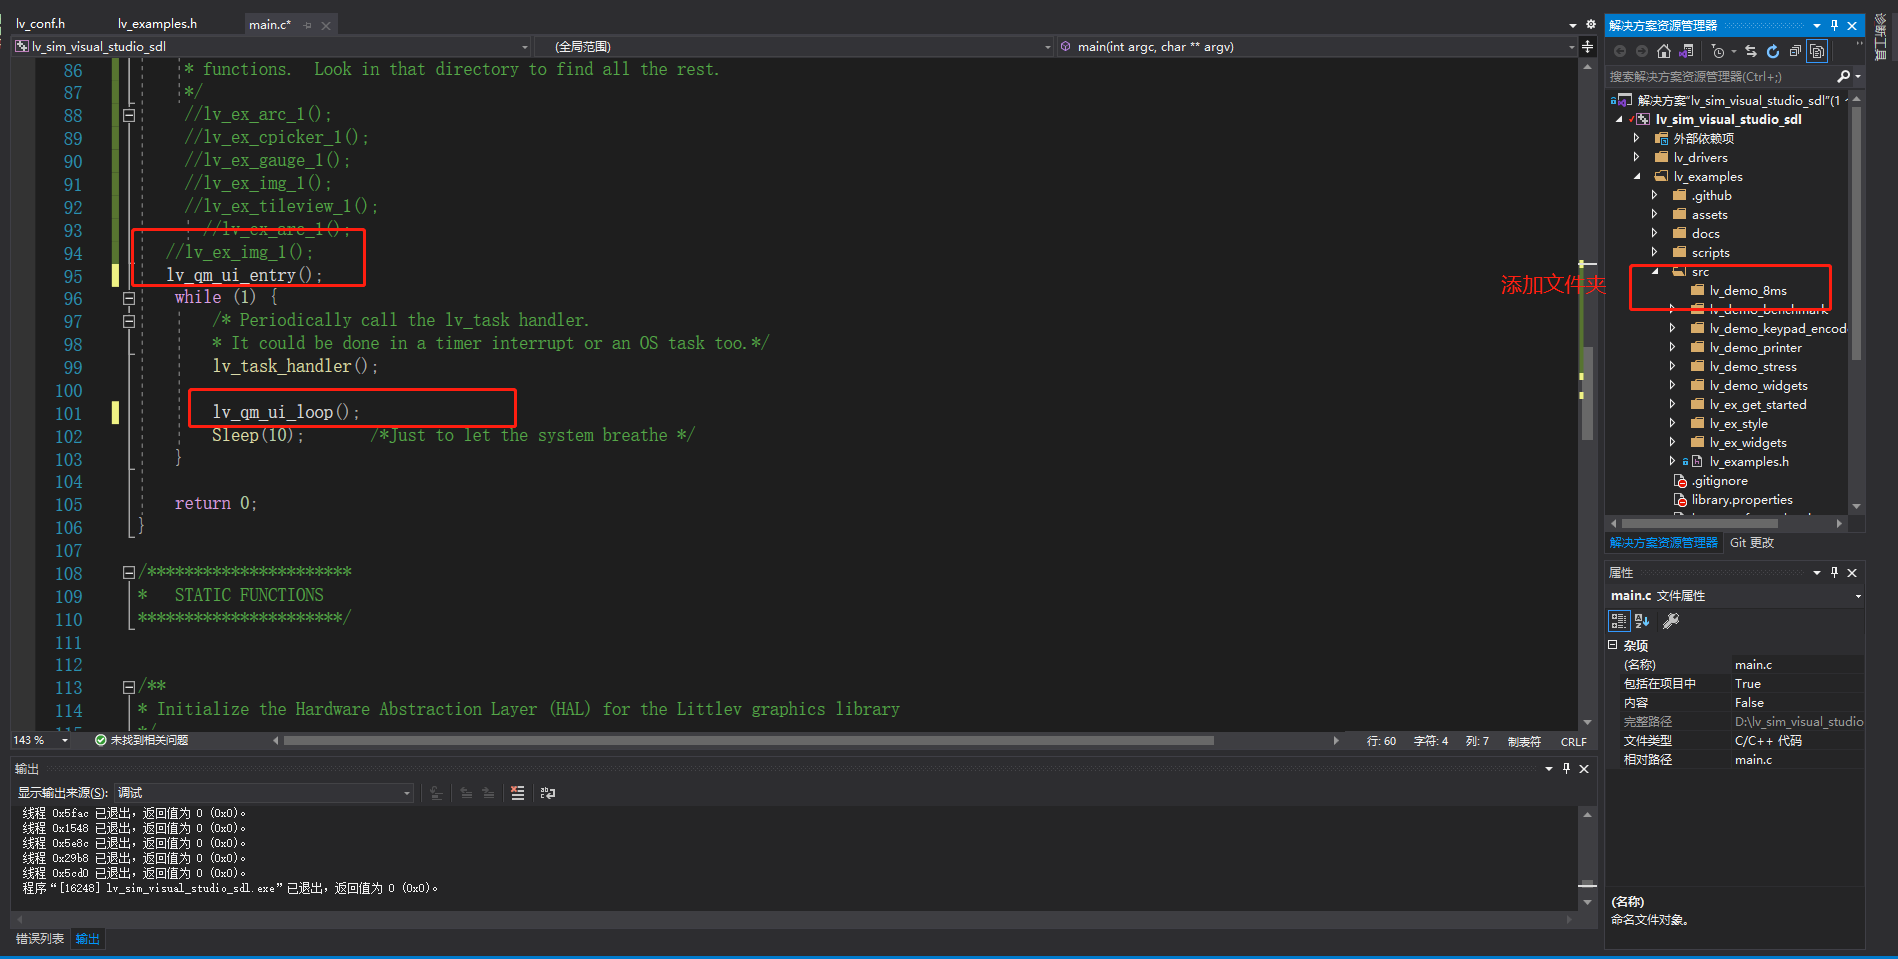Image resolution: width=1898 pixels, height=959 pixels.
Task: Toggle the Show All Files button
Action: (1817, 51)
